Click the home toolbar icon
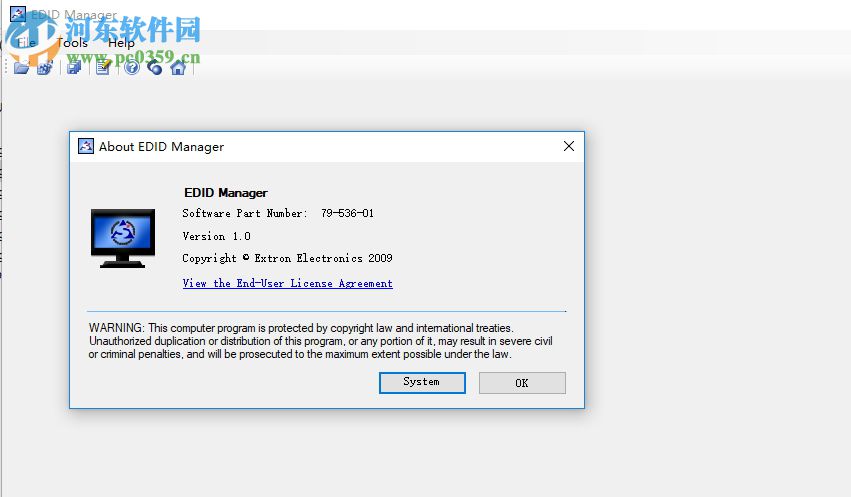 click(178, 67)
